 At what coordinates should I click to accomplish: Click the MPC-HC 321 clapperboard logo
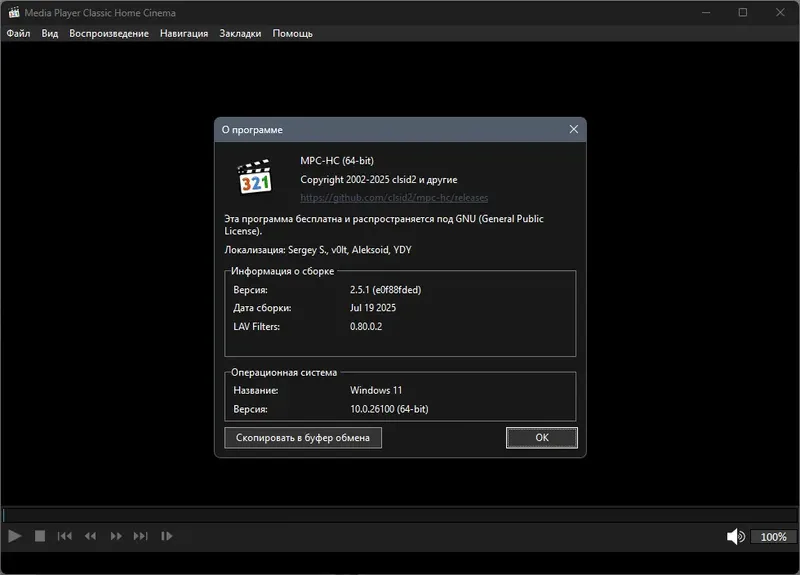(x=255, y=177)
